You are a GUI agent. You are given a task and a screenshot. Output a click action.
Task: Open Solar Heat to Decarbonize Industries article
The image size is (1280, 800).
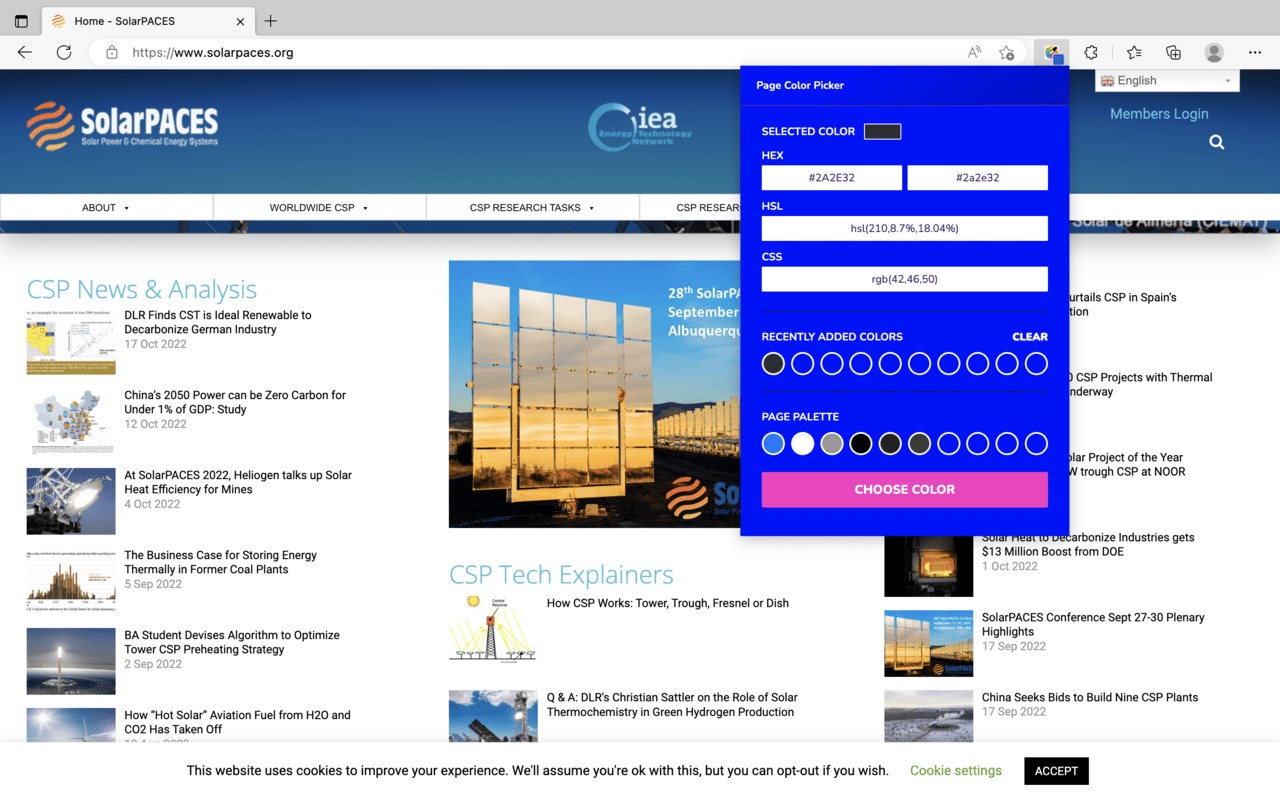[x=1088, y=544]
